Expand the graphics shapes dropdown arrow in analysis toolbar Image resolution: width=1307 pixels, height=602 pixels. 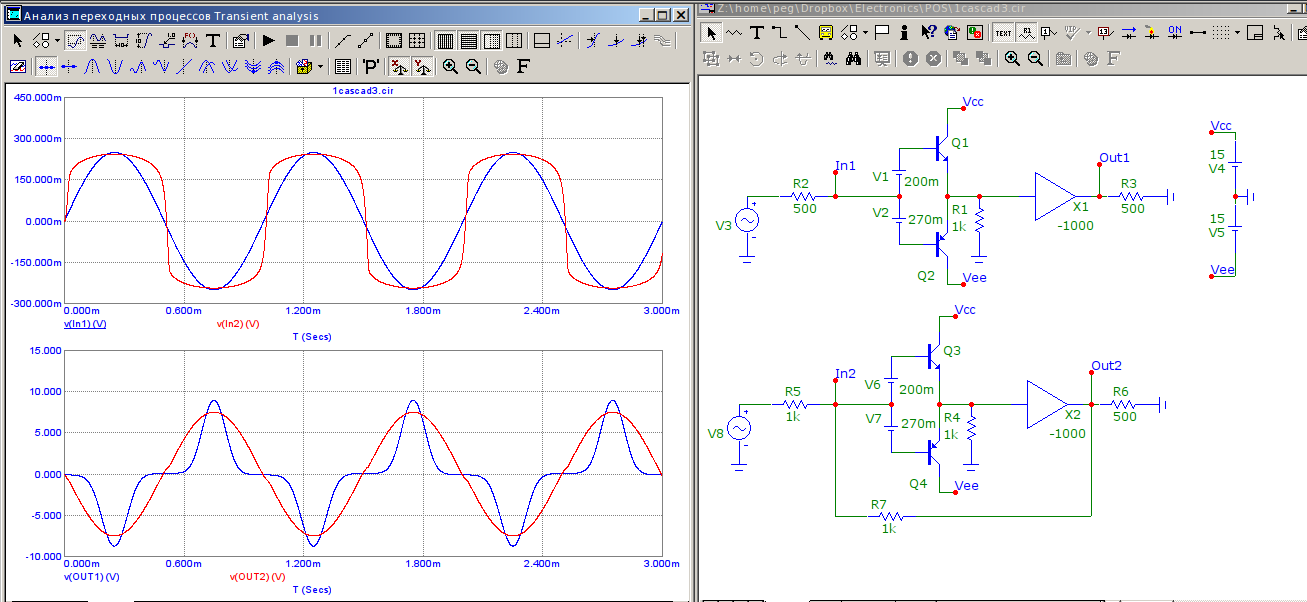coord(57,41)
